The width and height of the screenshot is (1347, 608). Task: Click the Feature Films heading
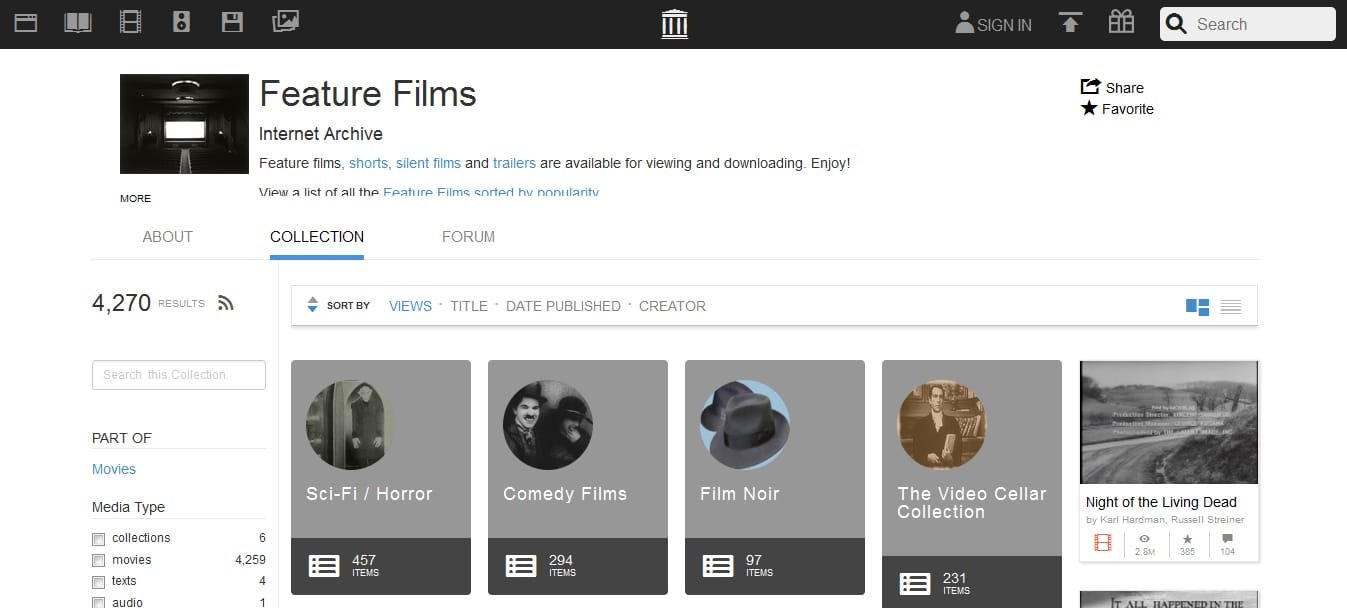click(368, 94)
